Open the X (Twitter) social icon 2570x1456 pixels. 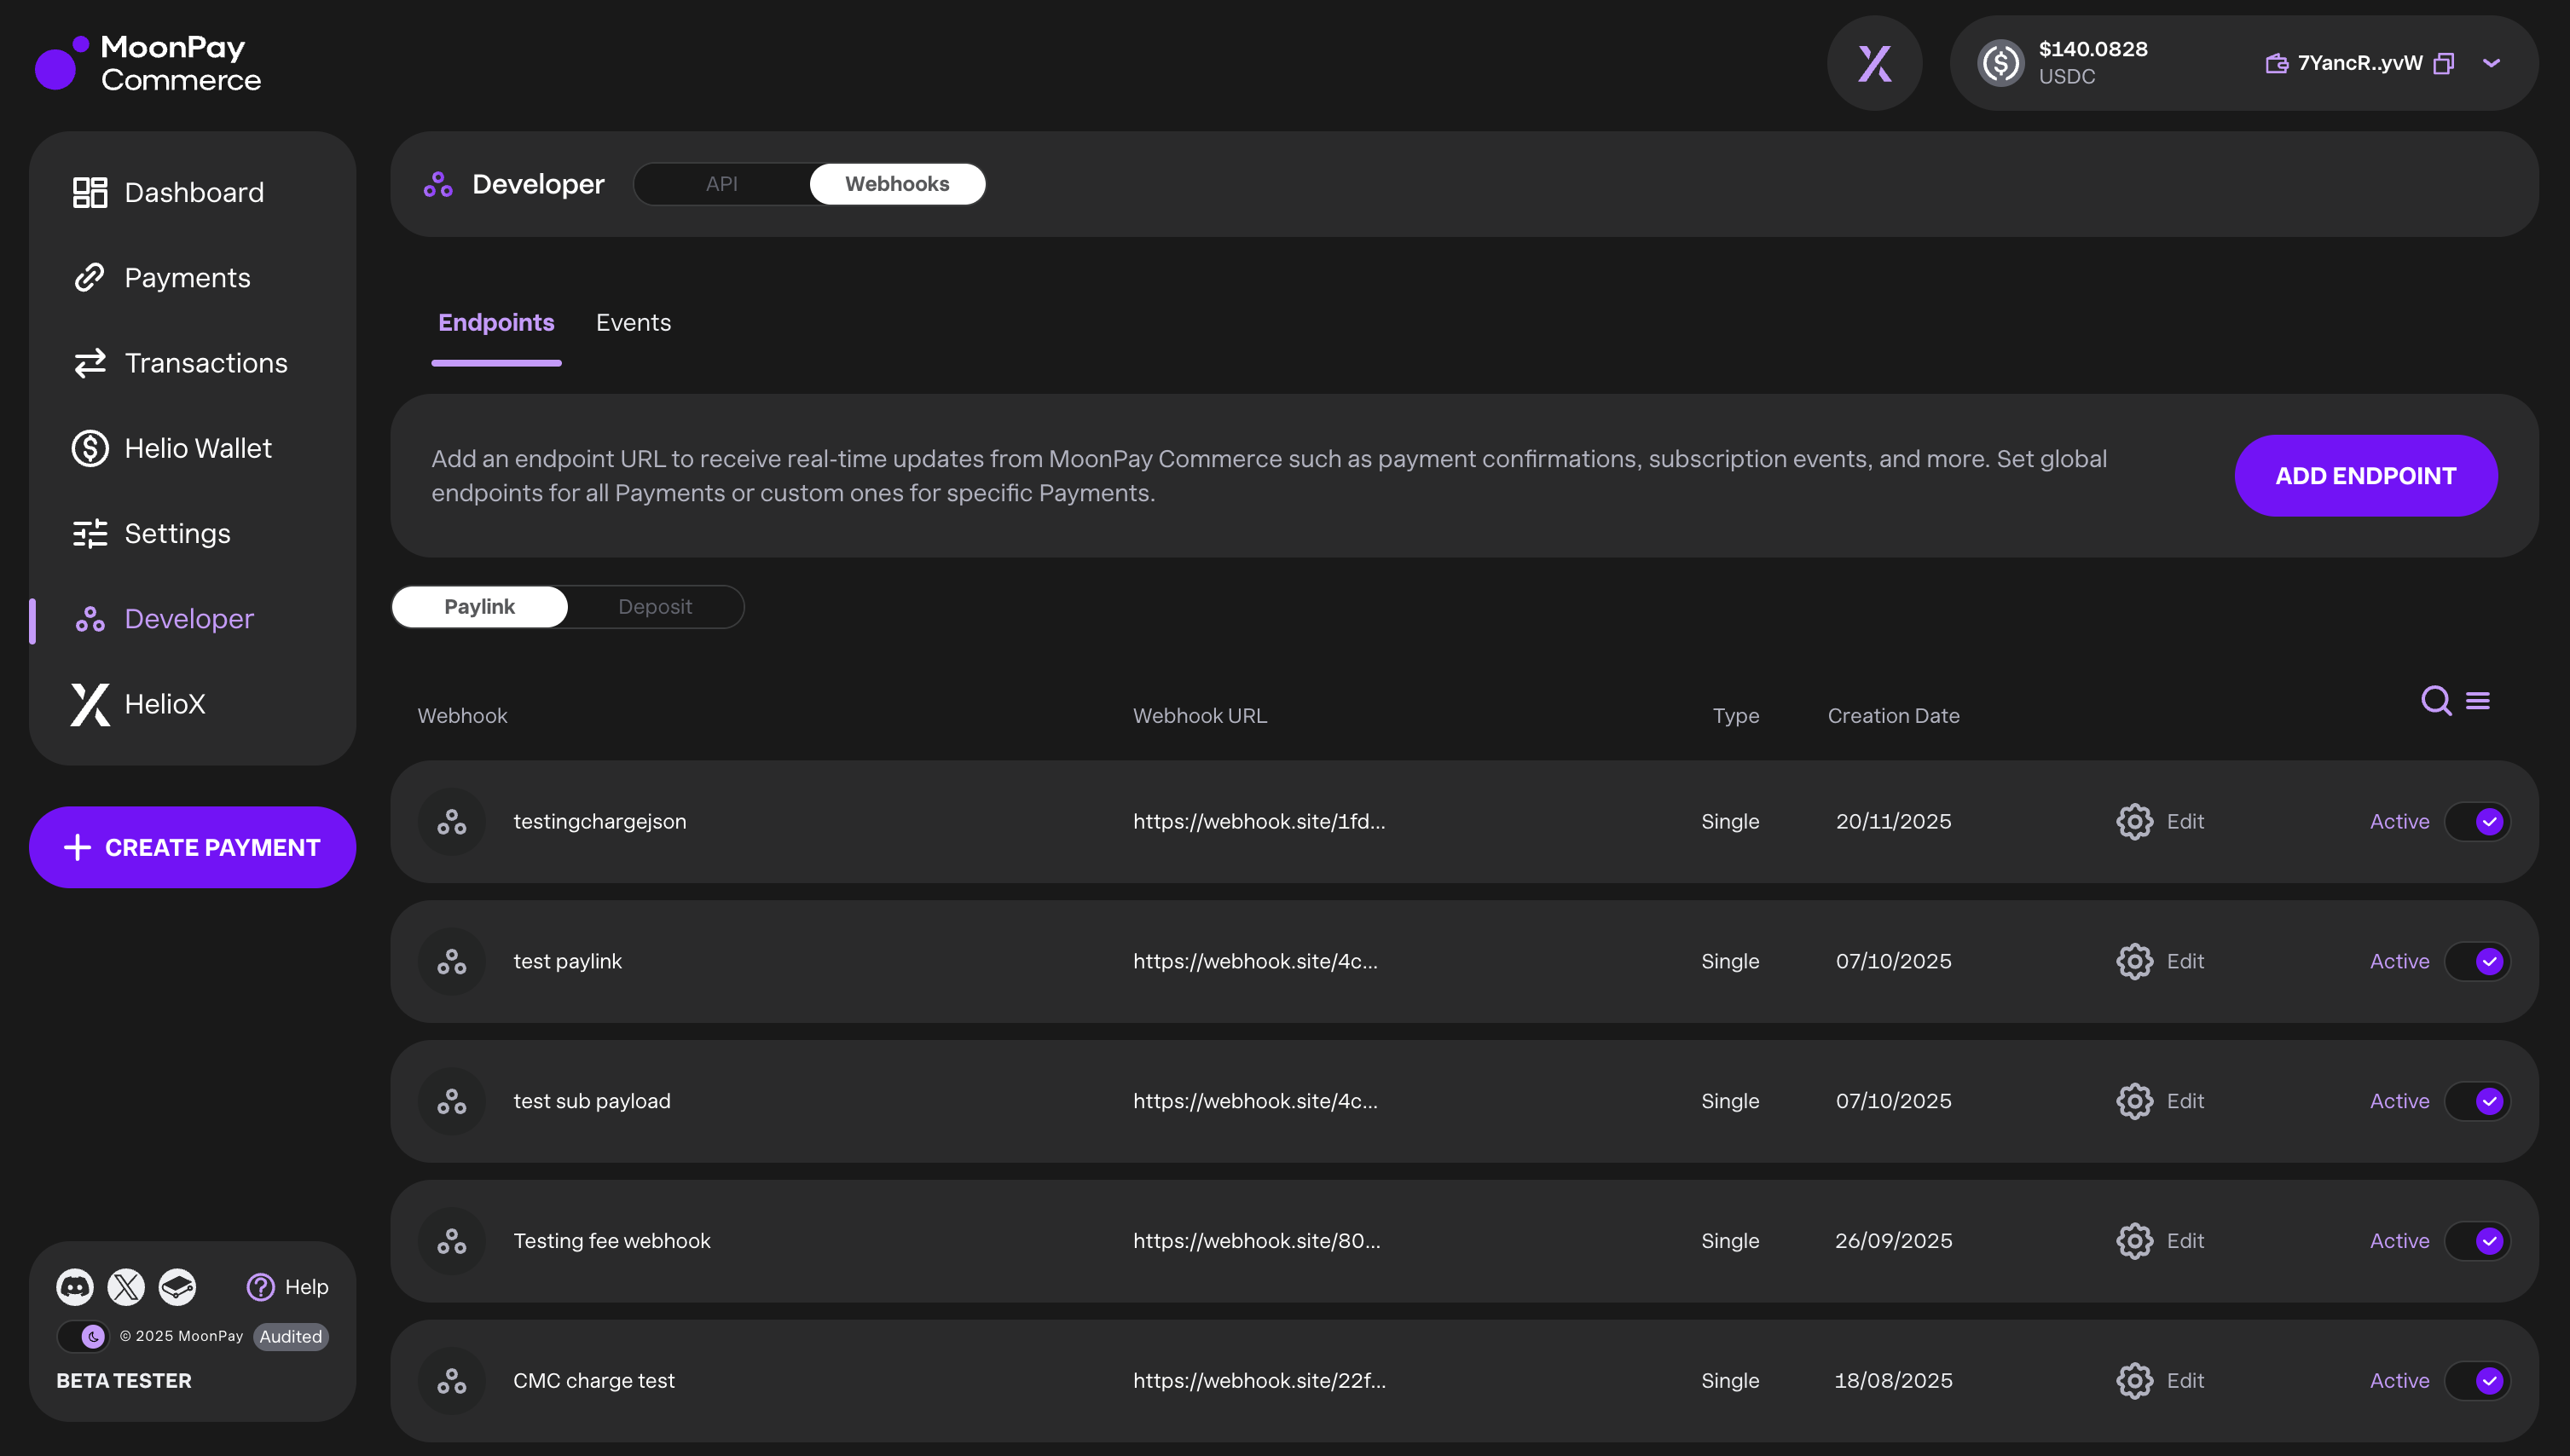[x=126, y=1287]
